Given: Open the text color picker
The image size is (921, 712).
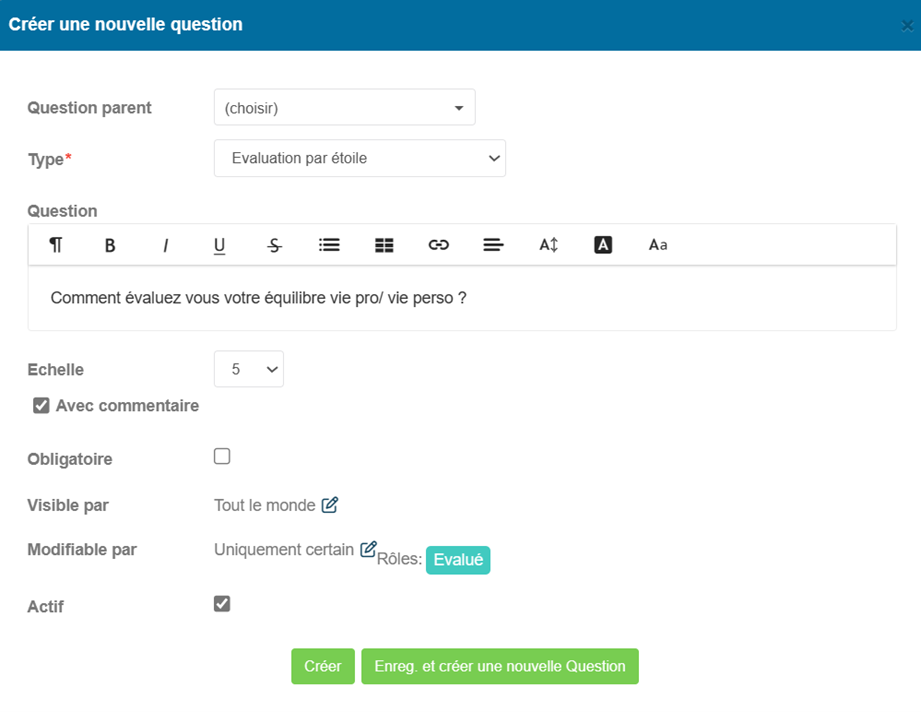Looking at the screenshot, I should click(x=603, y=245).
